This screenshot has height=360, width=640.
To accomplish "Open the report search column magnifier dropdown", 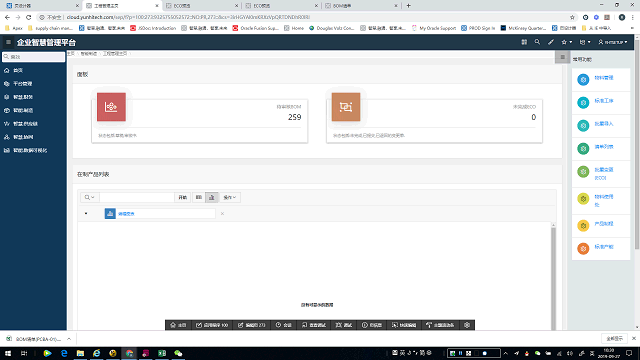I will [x=89, y=197].
